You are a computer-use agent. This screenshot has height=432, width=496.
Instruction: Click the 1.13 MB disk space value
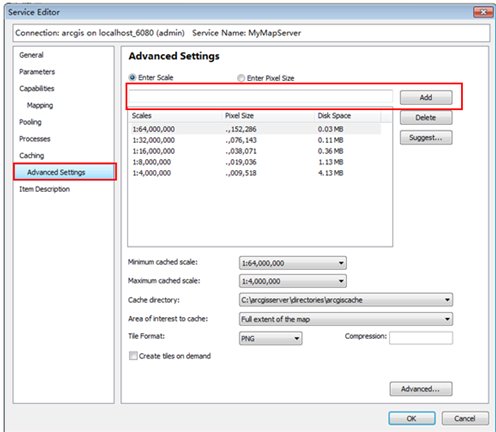pos(330,162)
